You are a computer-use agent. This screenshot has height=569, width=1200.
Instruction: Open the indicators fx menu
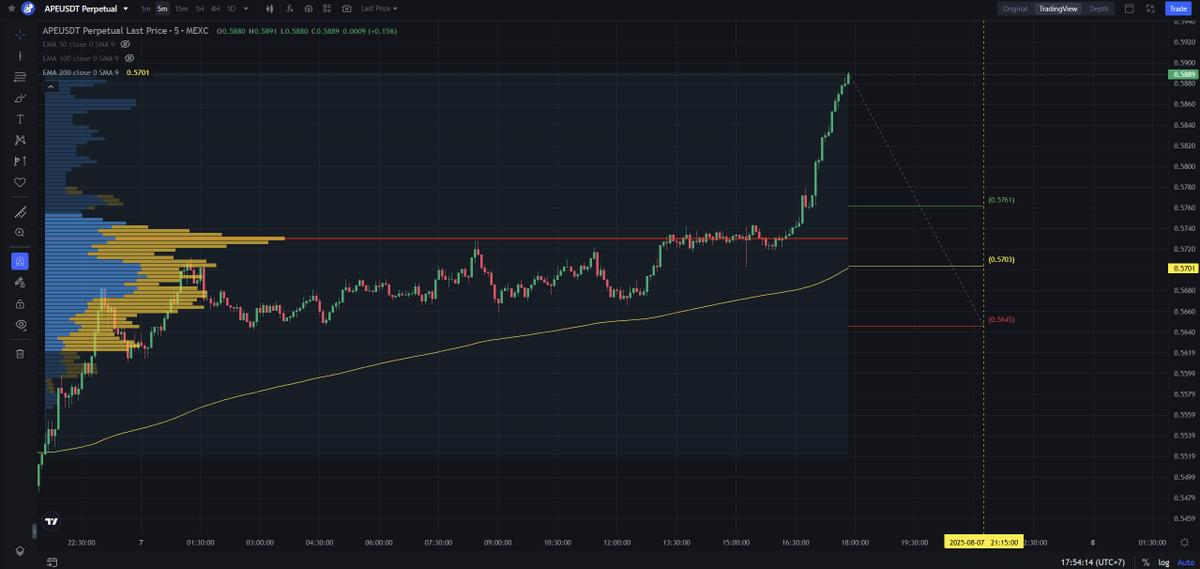coord(289,8)
